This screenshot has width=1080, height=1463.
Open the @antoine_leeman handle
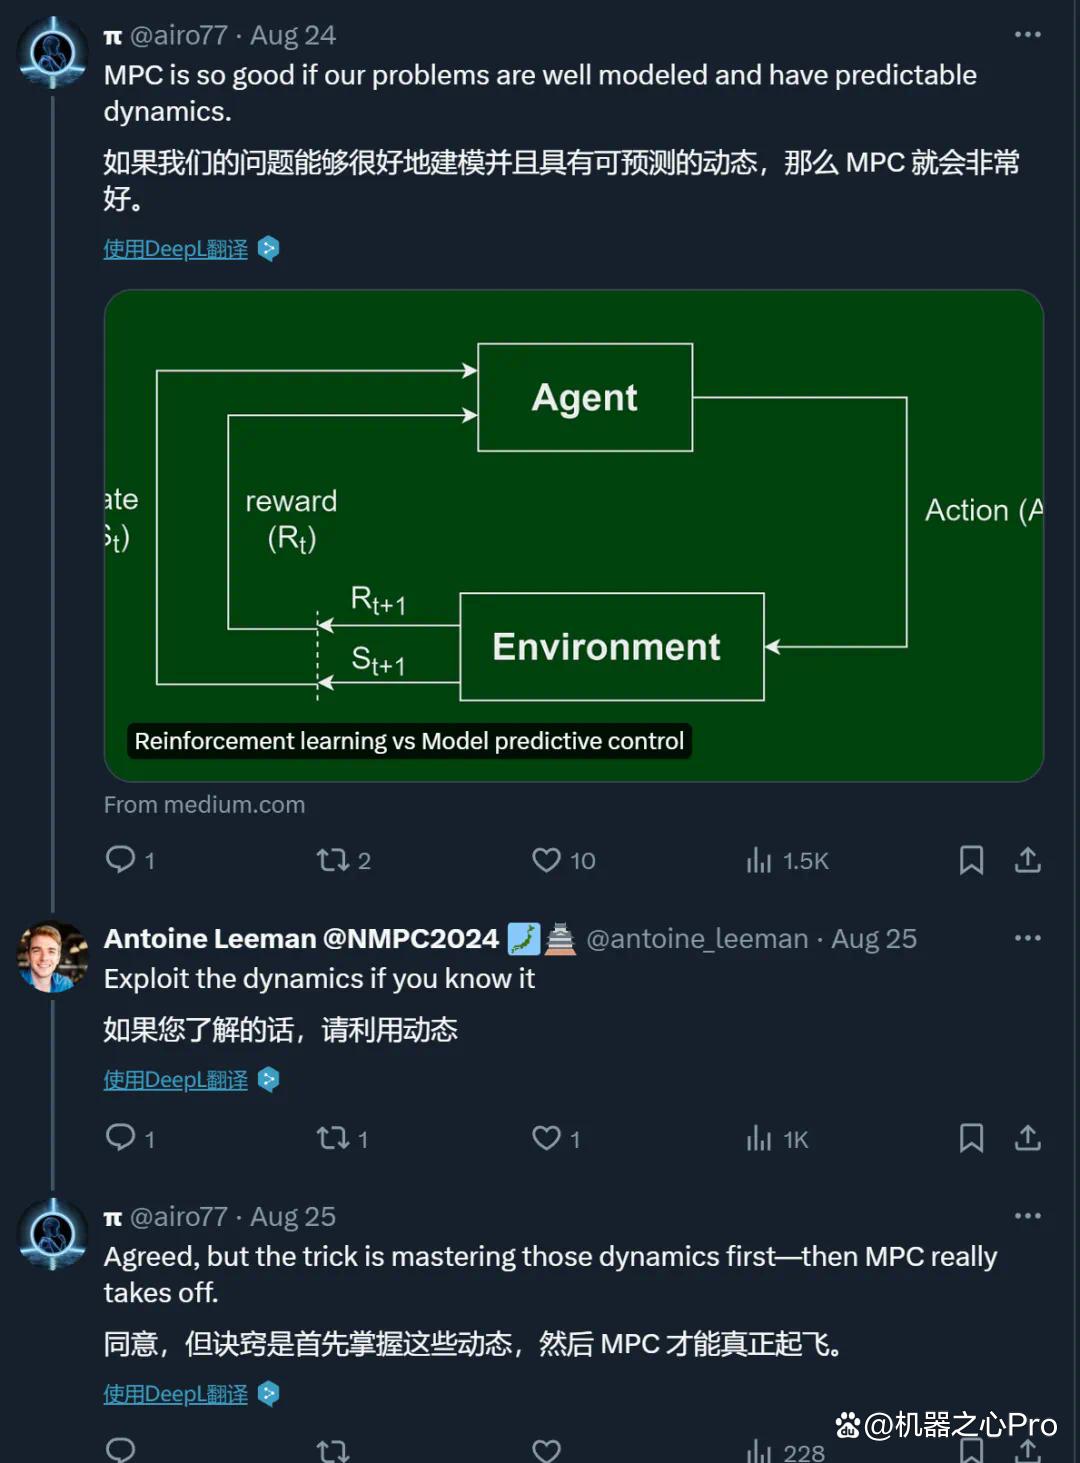[x=697, y=939]
